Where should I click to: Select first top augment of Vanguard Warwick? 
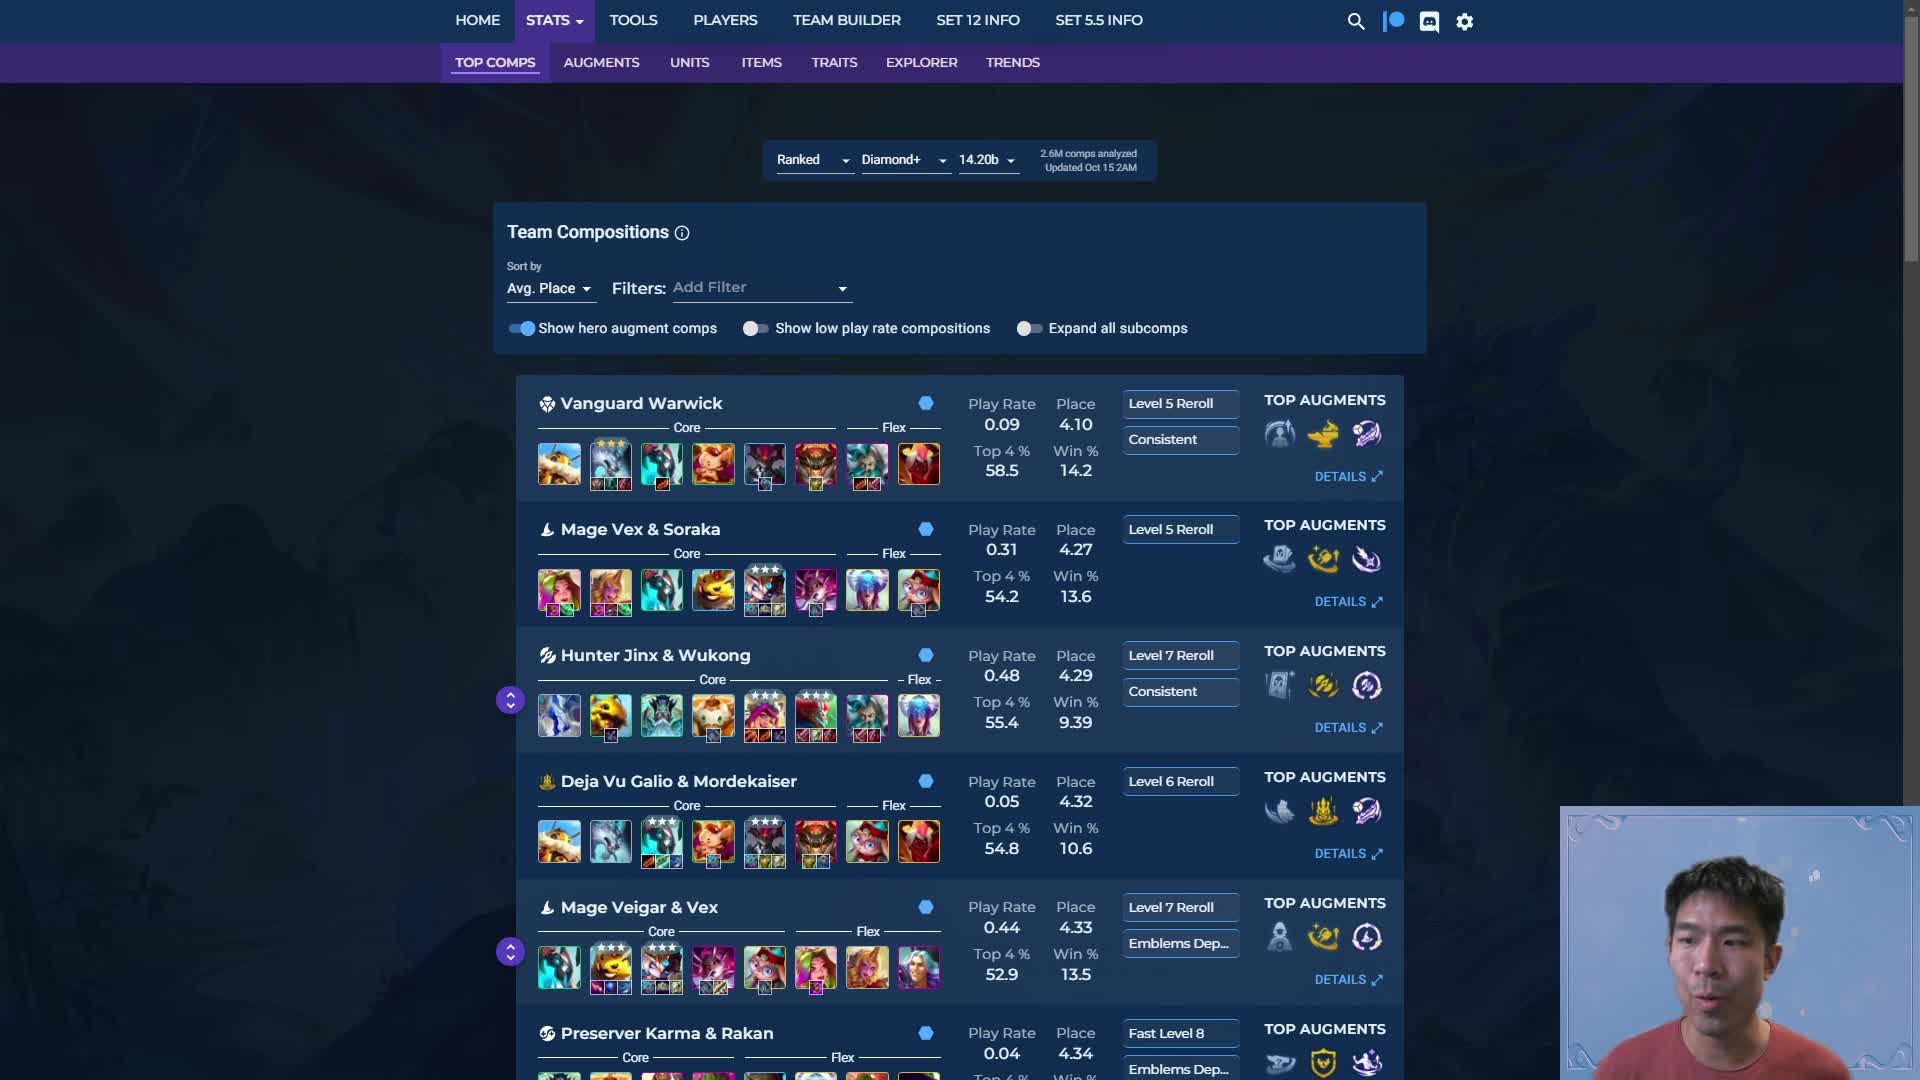click(x=1279, y=434)
